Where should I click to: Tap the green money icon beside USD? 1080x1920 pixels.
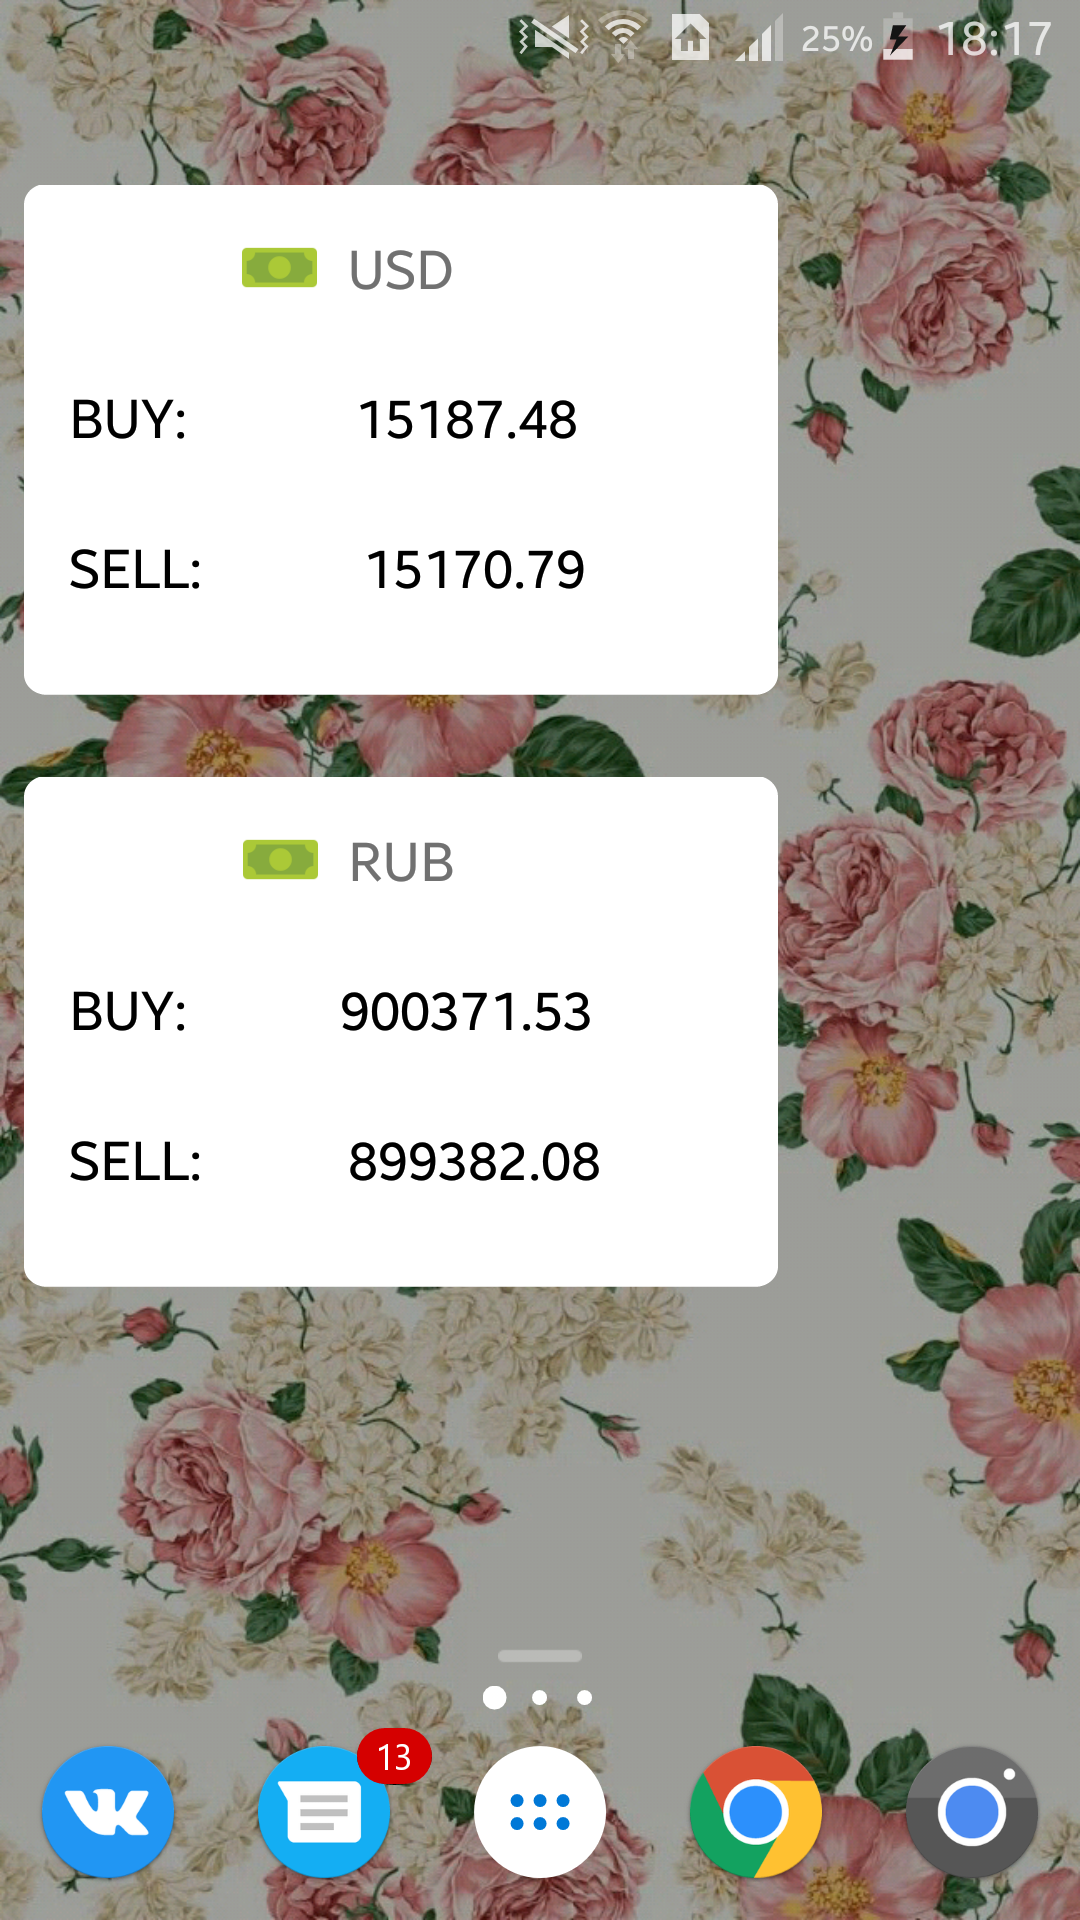click(x=280, y=268)
